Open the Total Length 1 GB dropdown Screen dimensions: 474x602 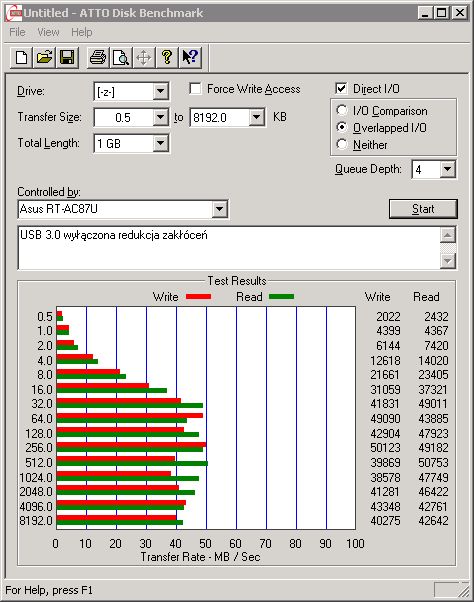coord(160,143)
